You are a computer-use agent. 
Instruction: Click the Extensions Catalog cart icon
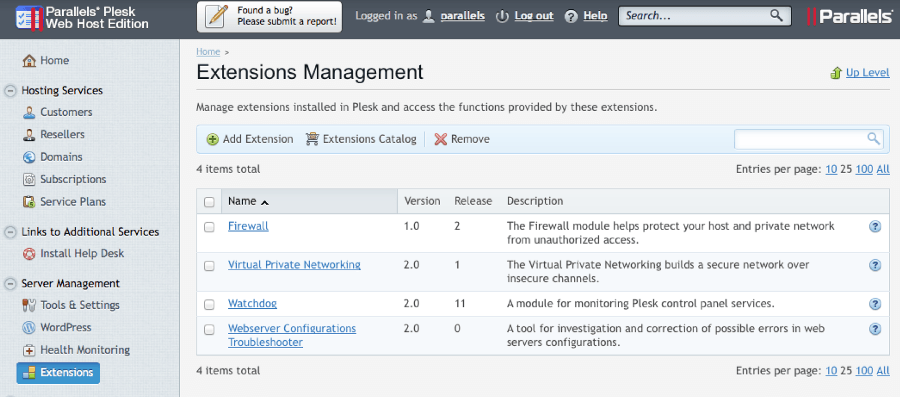tap(312, 139)
